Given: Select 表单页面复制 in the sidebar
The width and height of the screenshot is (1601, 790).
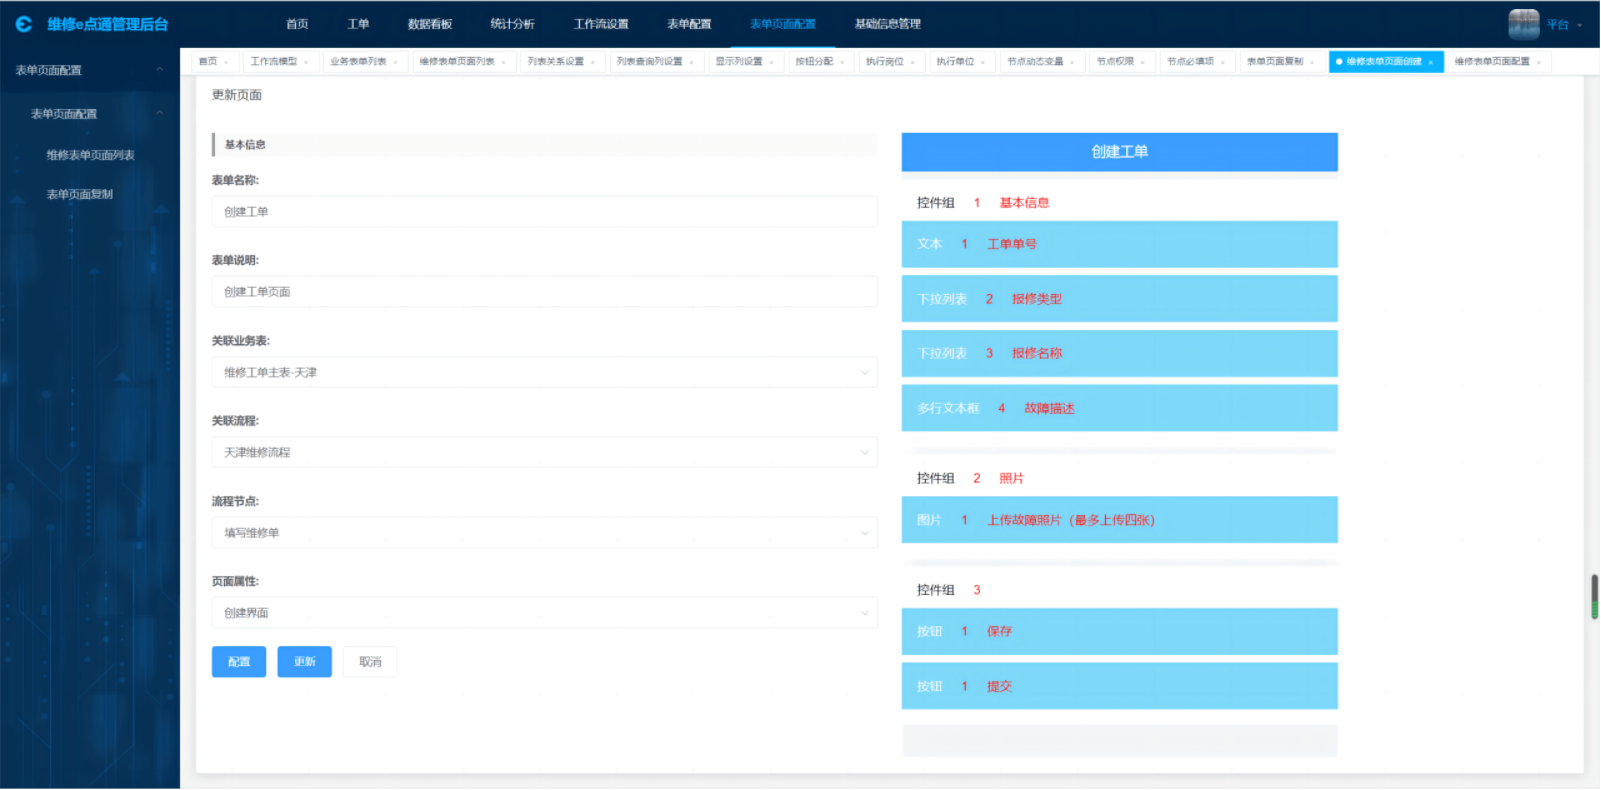Looking at the screenshot, I should point(80,194).
